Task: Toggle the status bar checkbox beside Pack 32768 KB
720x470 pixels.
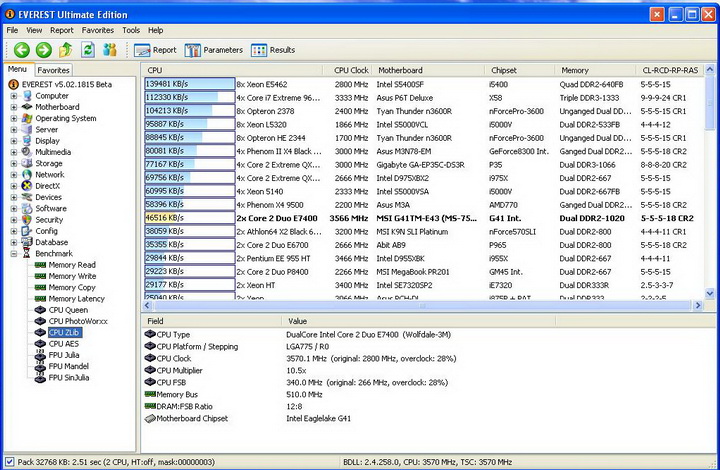Action: (x=10, y=462)
